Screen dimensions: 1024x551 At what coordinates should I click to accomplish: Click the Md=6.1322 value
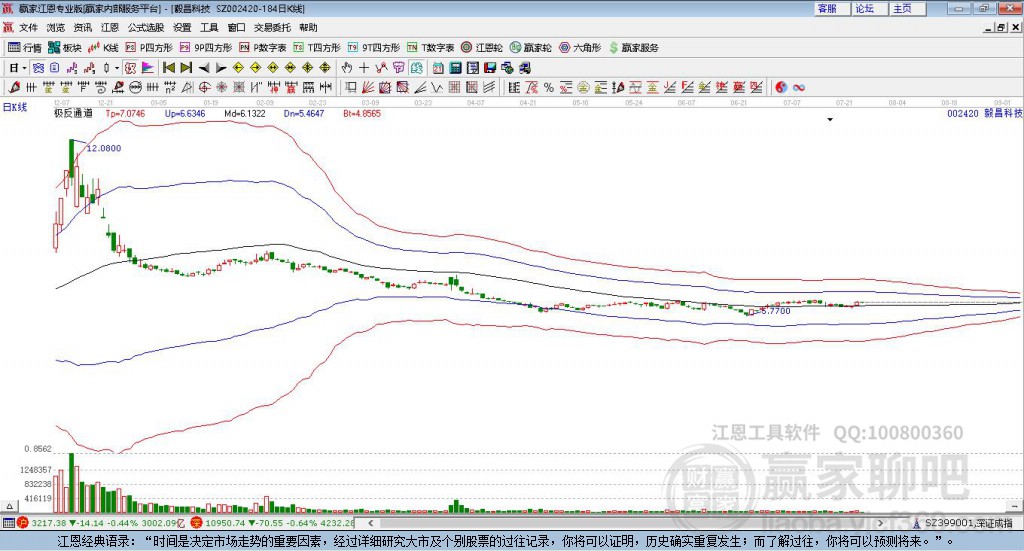[245, 114]
